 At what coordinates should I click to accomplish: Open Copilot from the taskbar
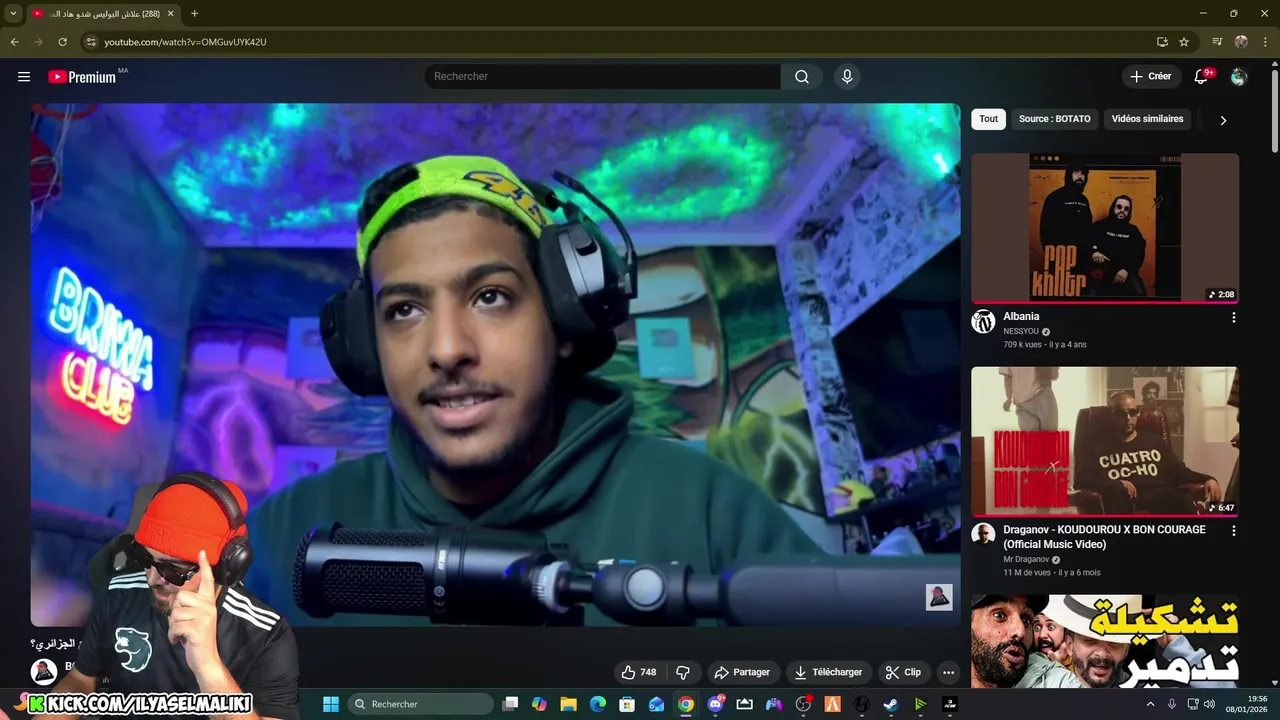coord(540,704)
